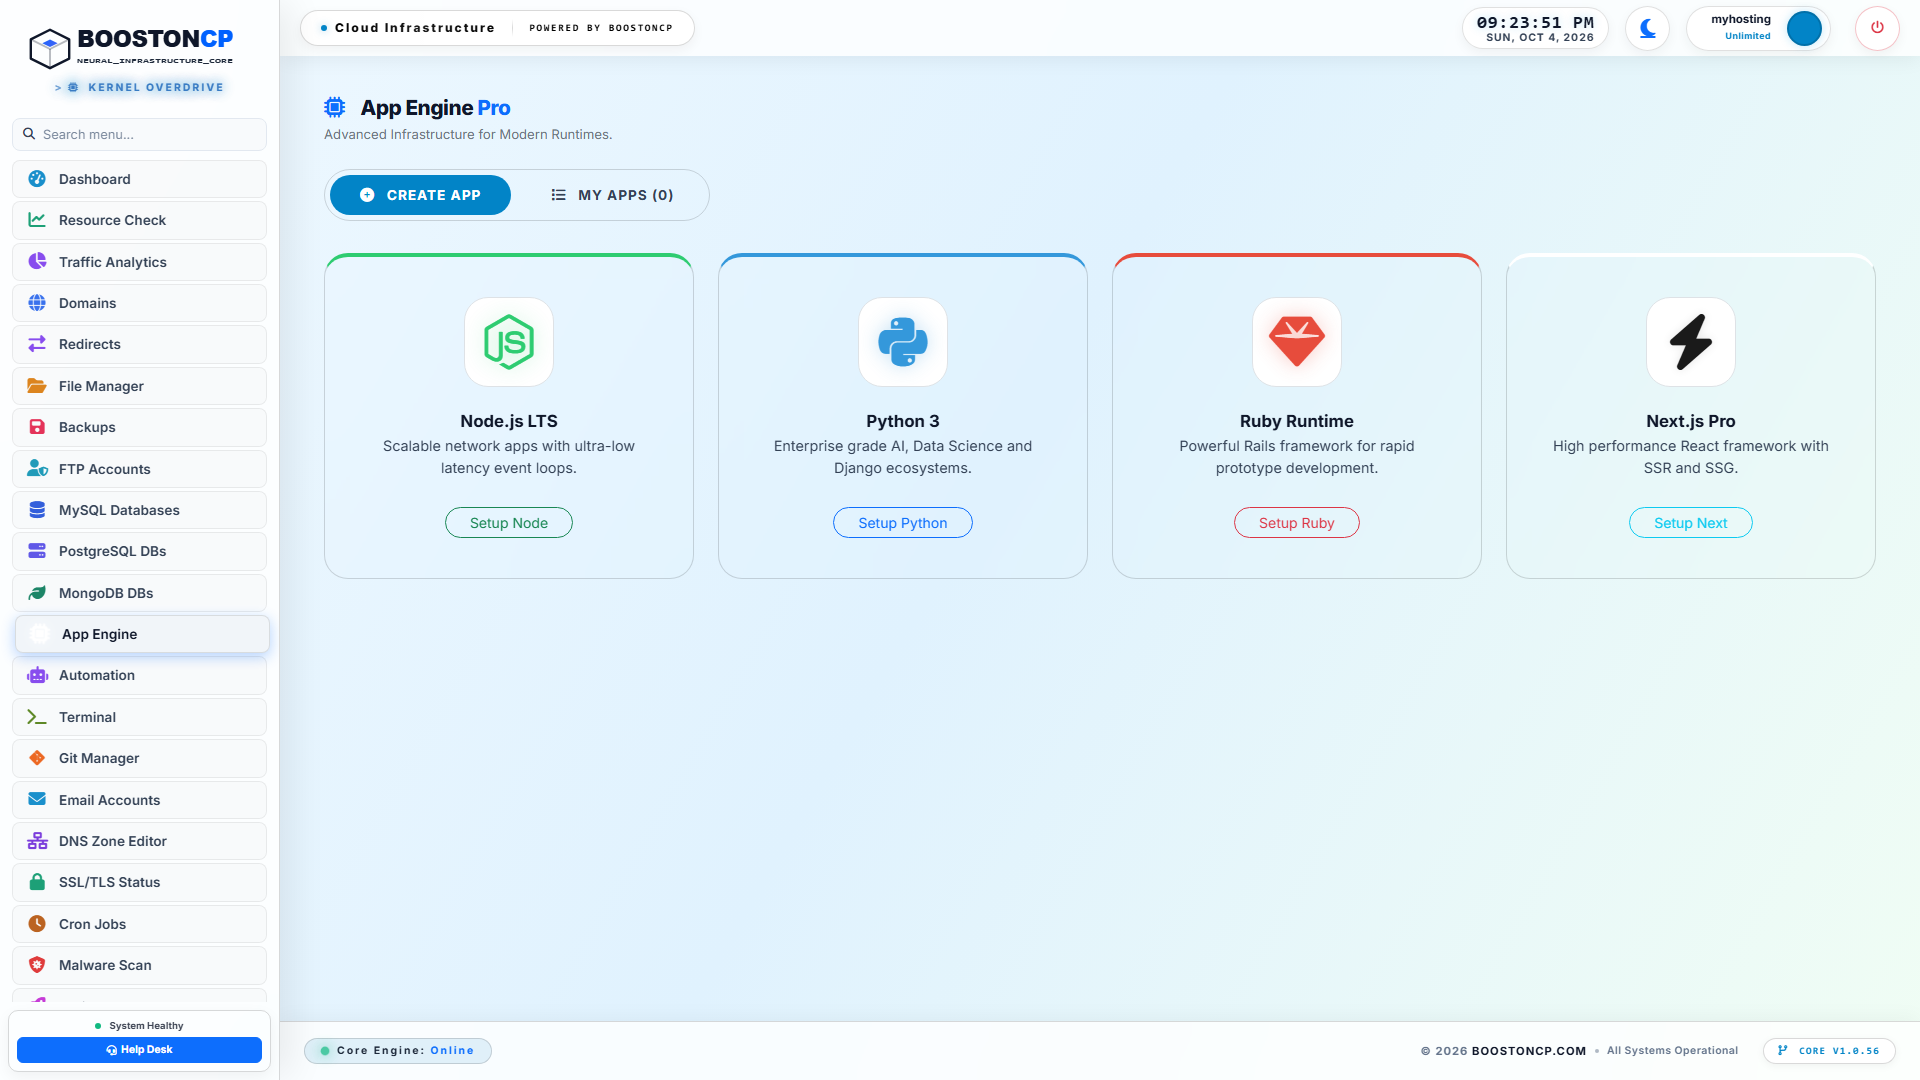The width and height of the screenshot is (1920, 1080).
Task: Click the Resource Check chart icon
Action: pos(37,220)
